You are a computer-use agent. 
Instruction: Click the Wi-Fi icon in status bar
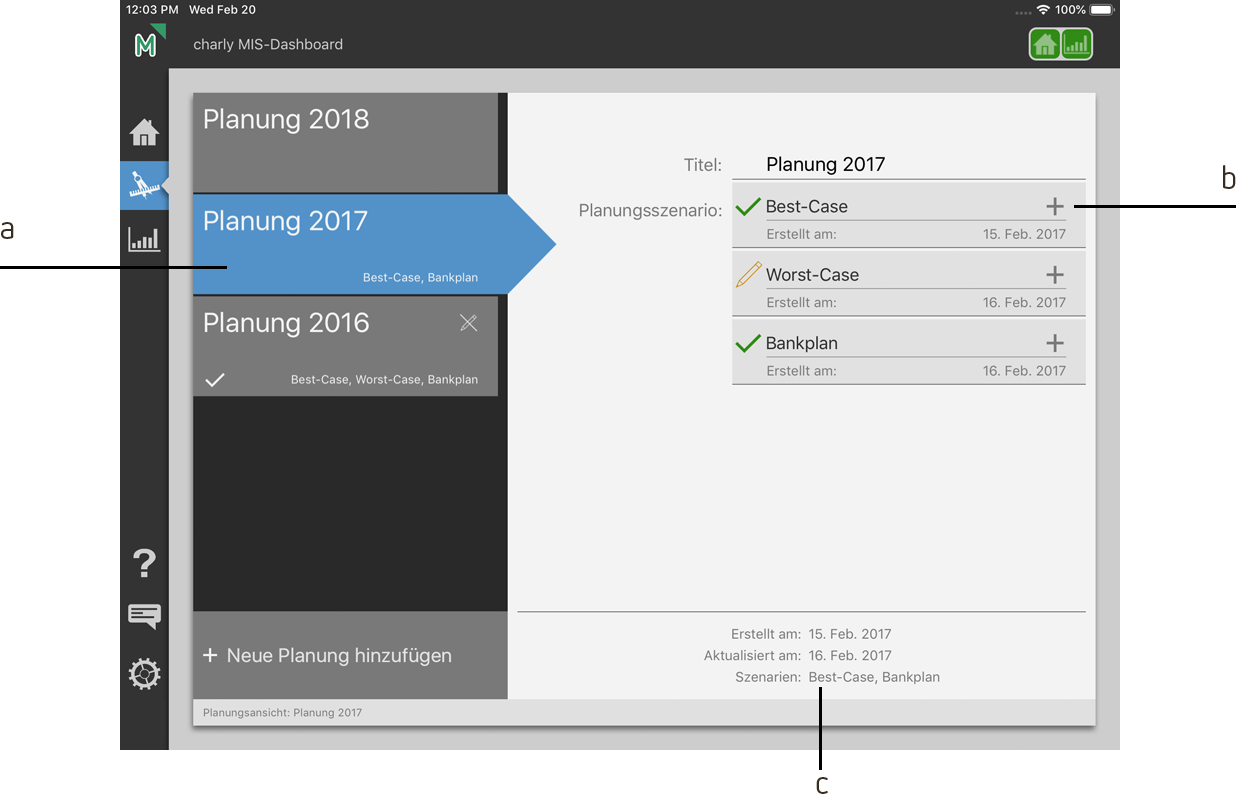click(x=1043, y=9)
